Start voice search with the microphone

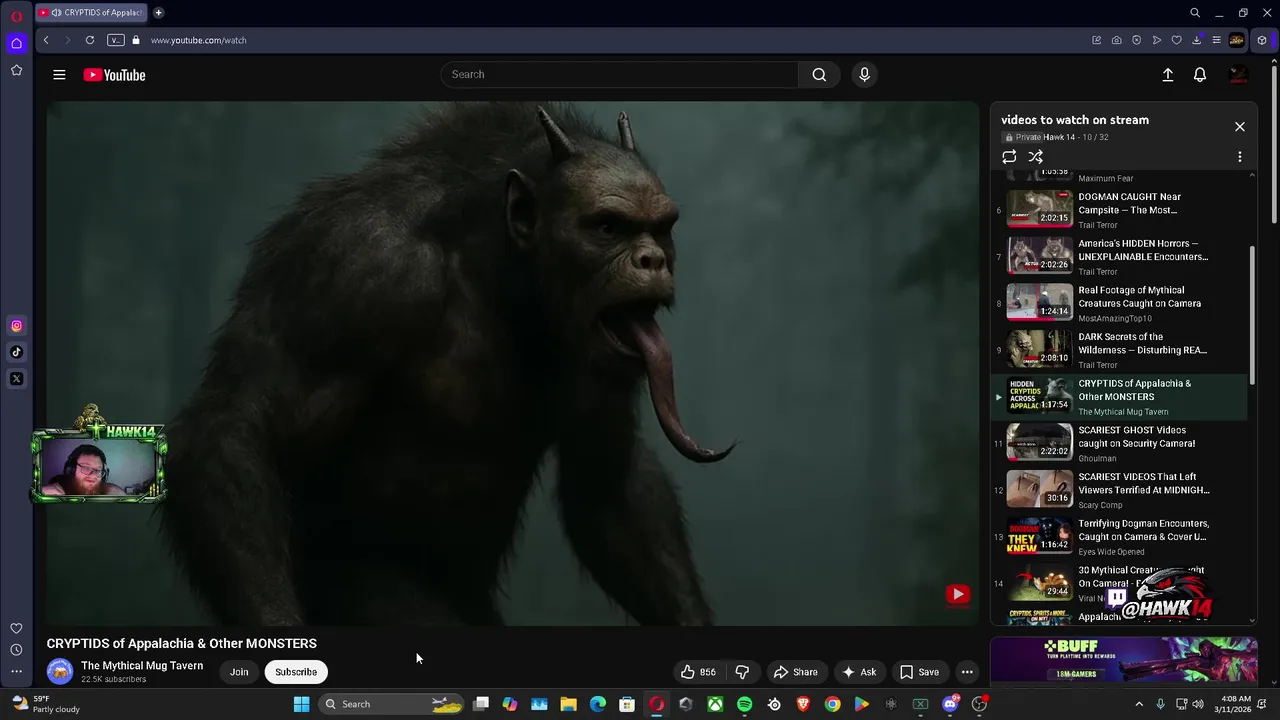[865, 75]
